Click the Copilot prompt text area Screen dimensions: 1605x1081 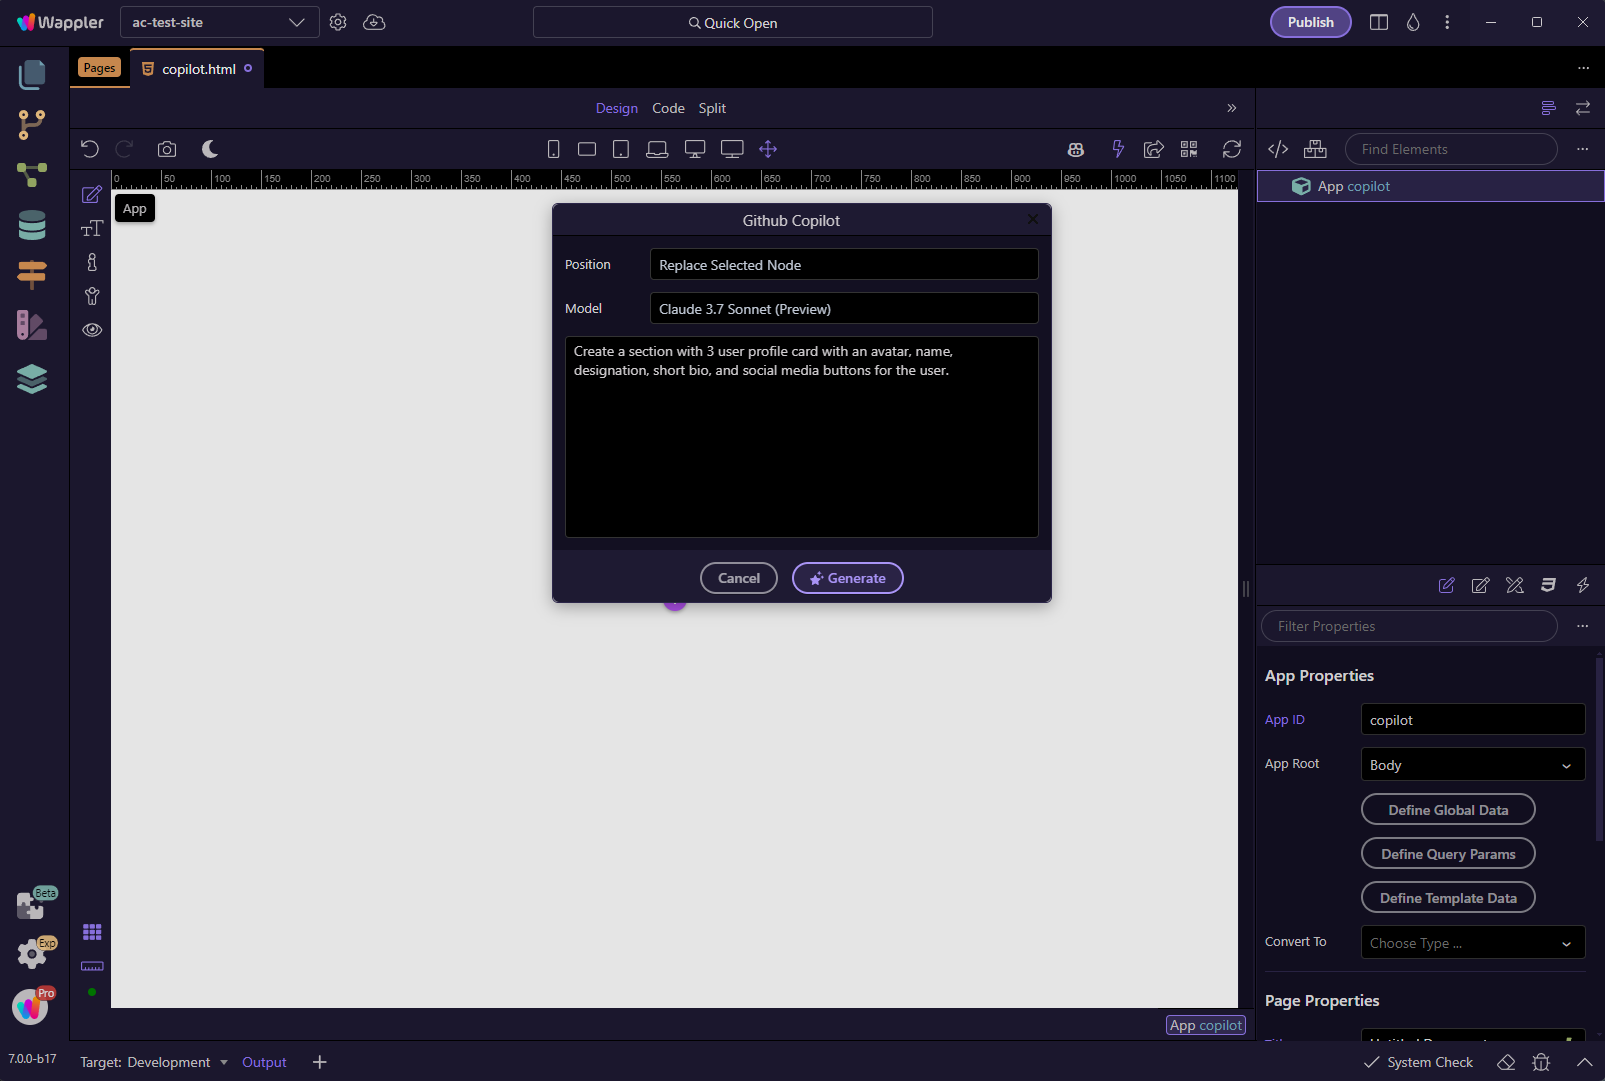pyautogui.click(x=802, y=437)
